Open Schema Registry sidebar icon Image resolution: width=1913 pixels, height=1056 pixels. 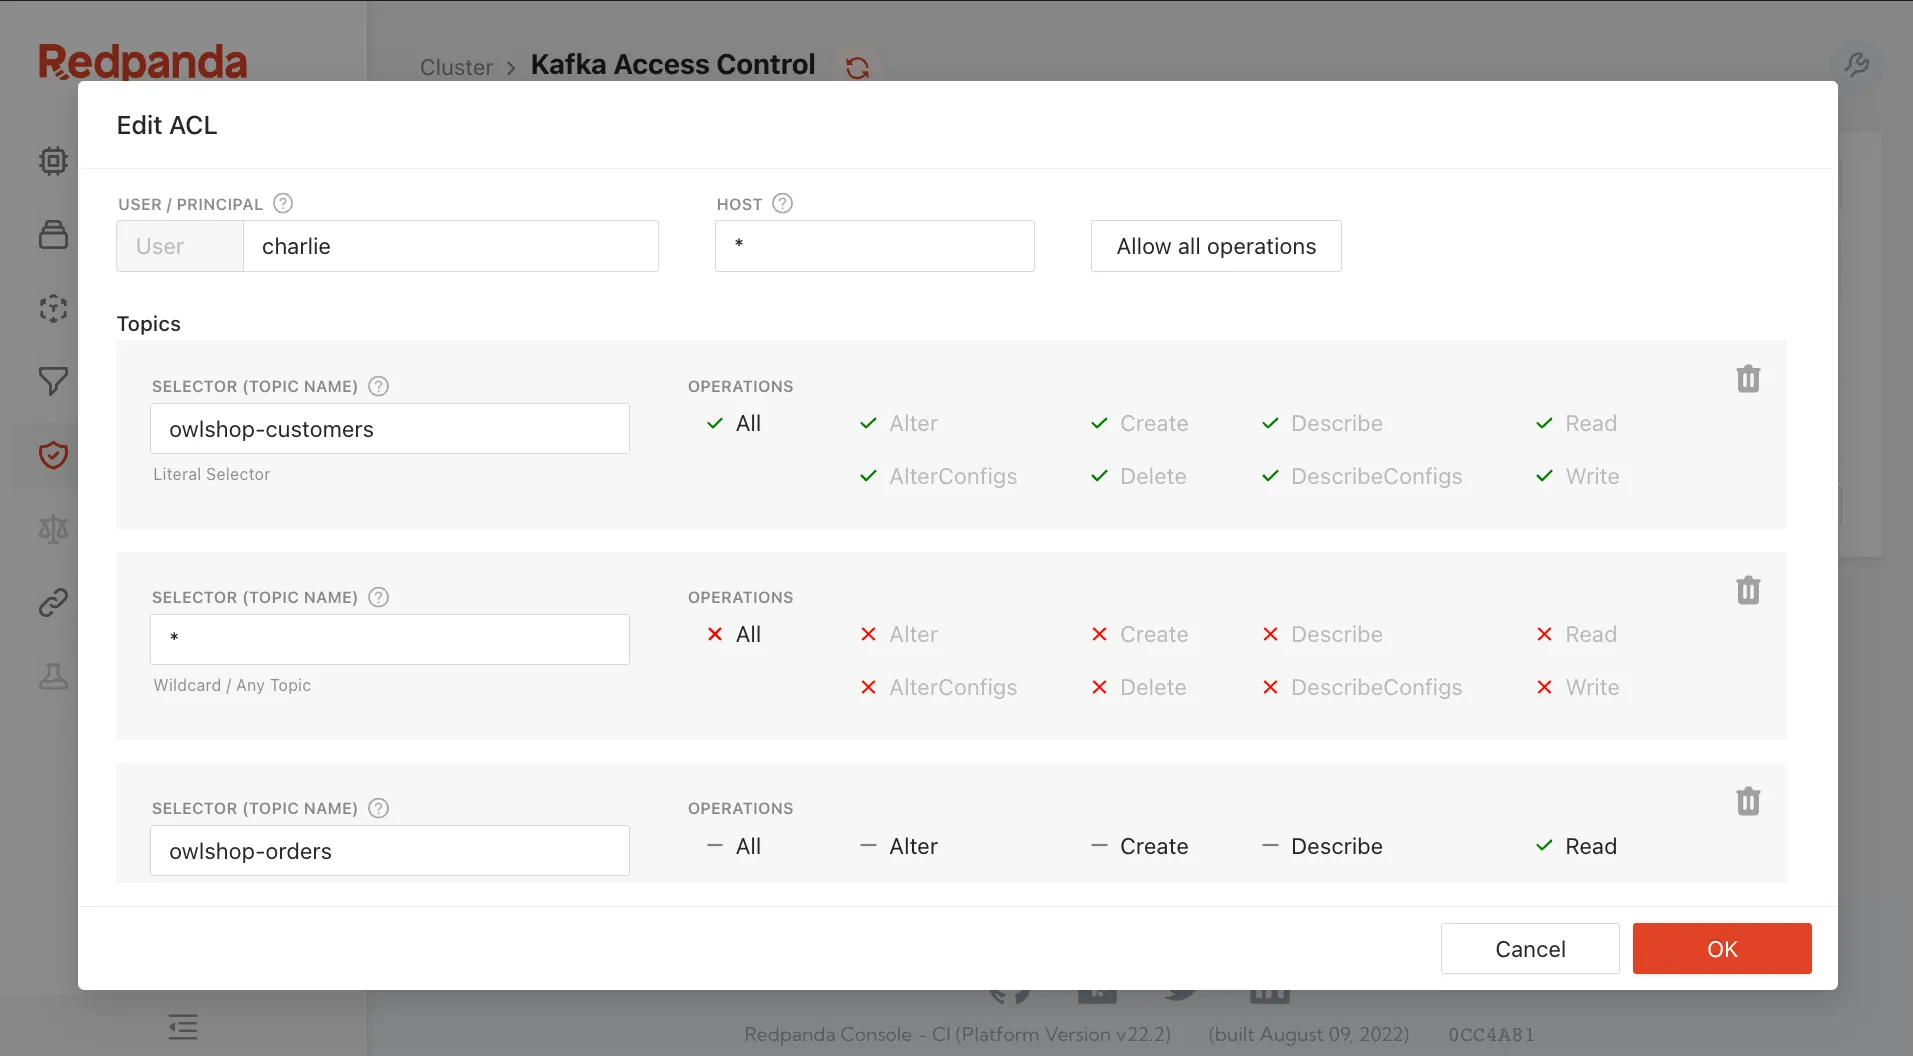click(53, 308)
